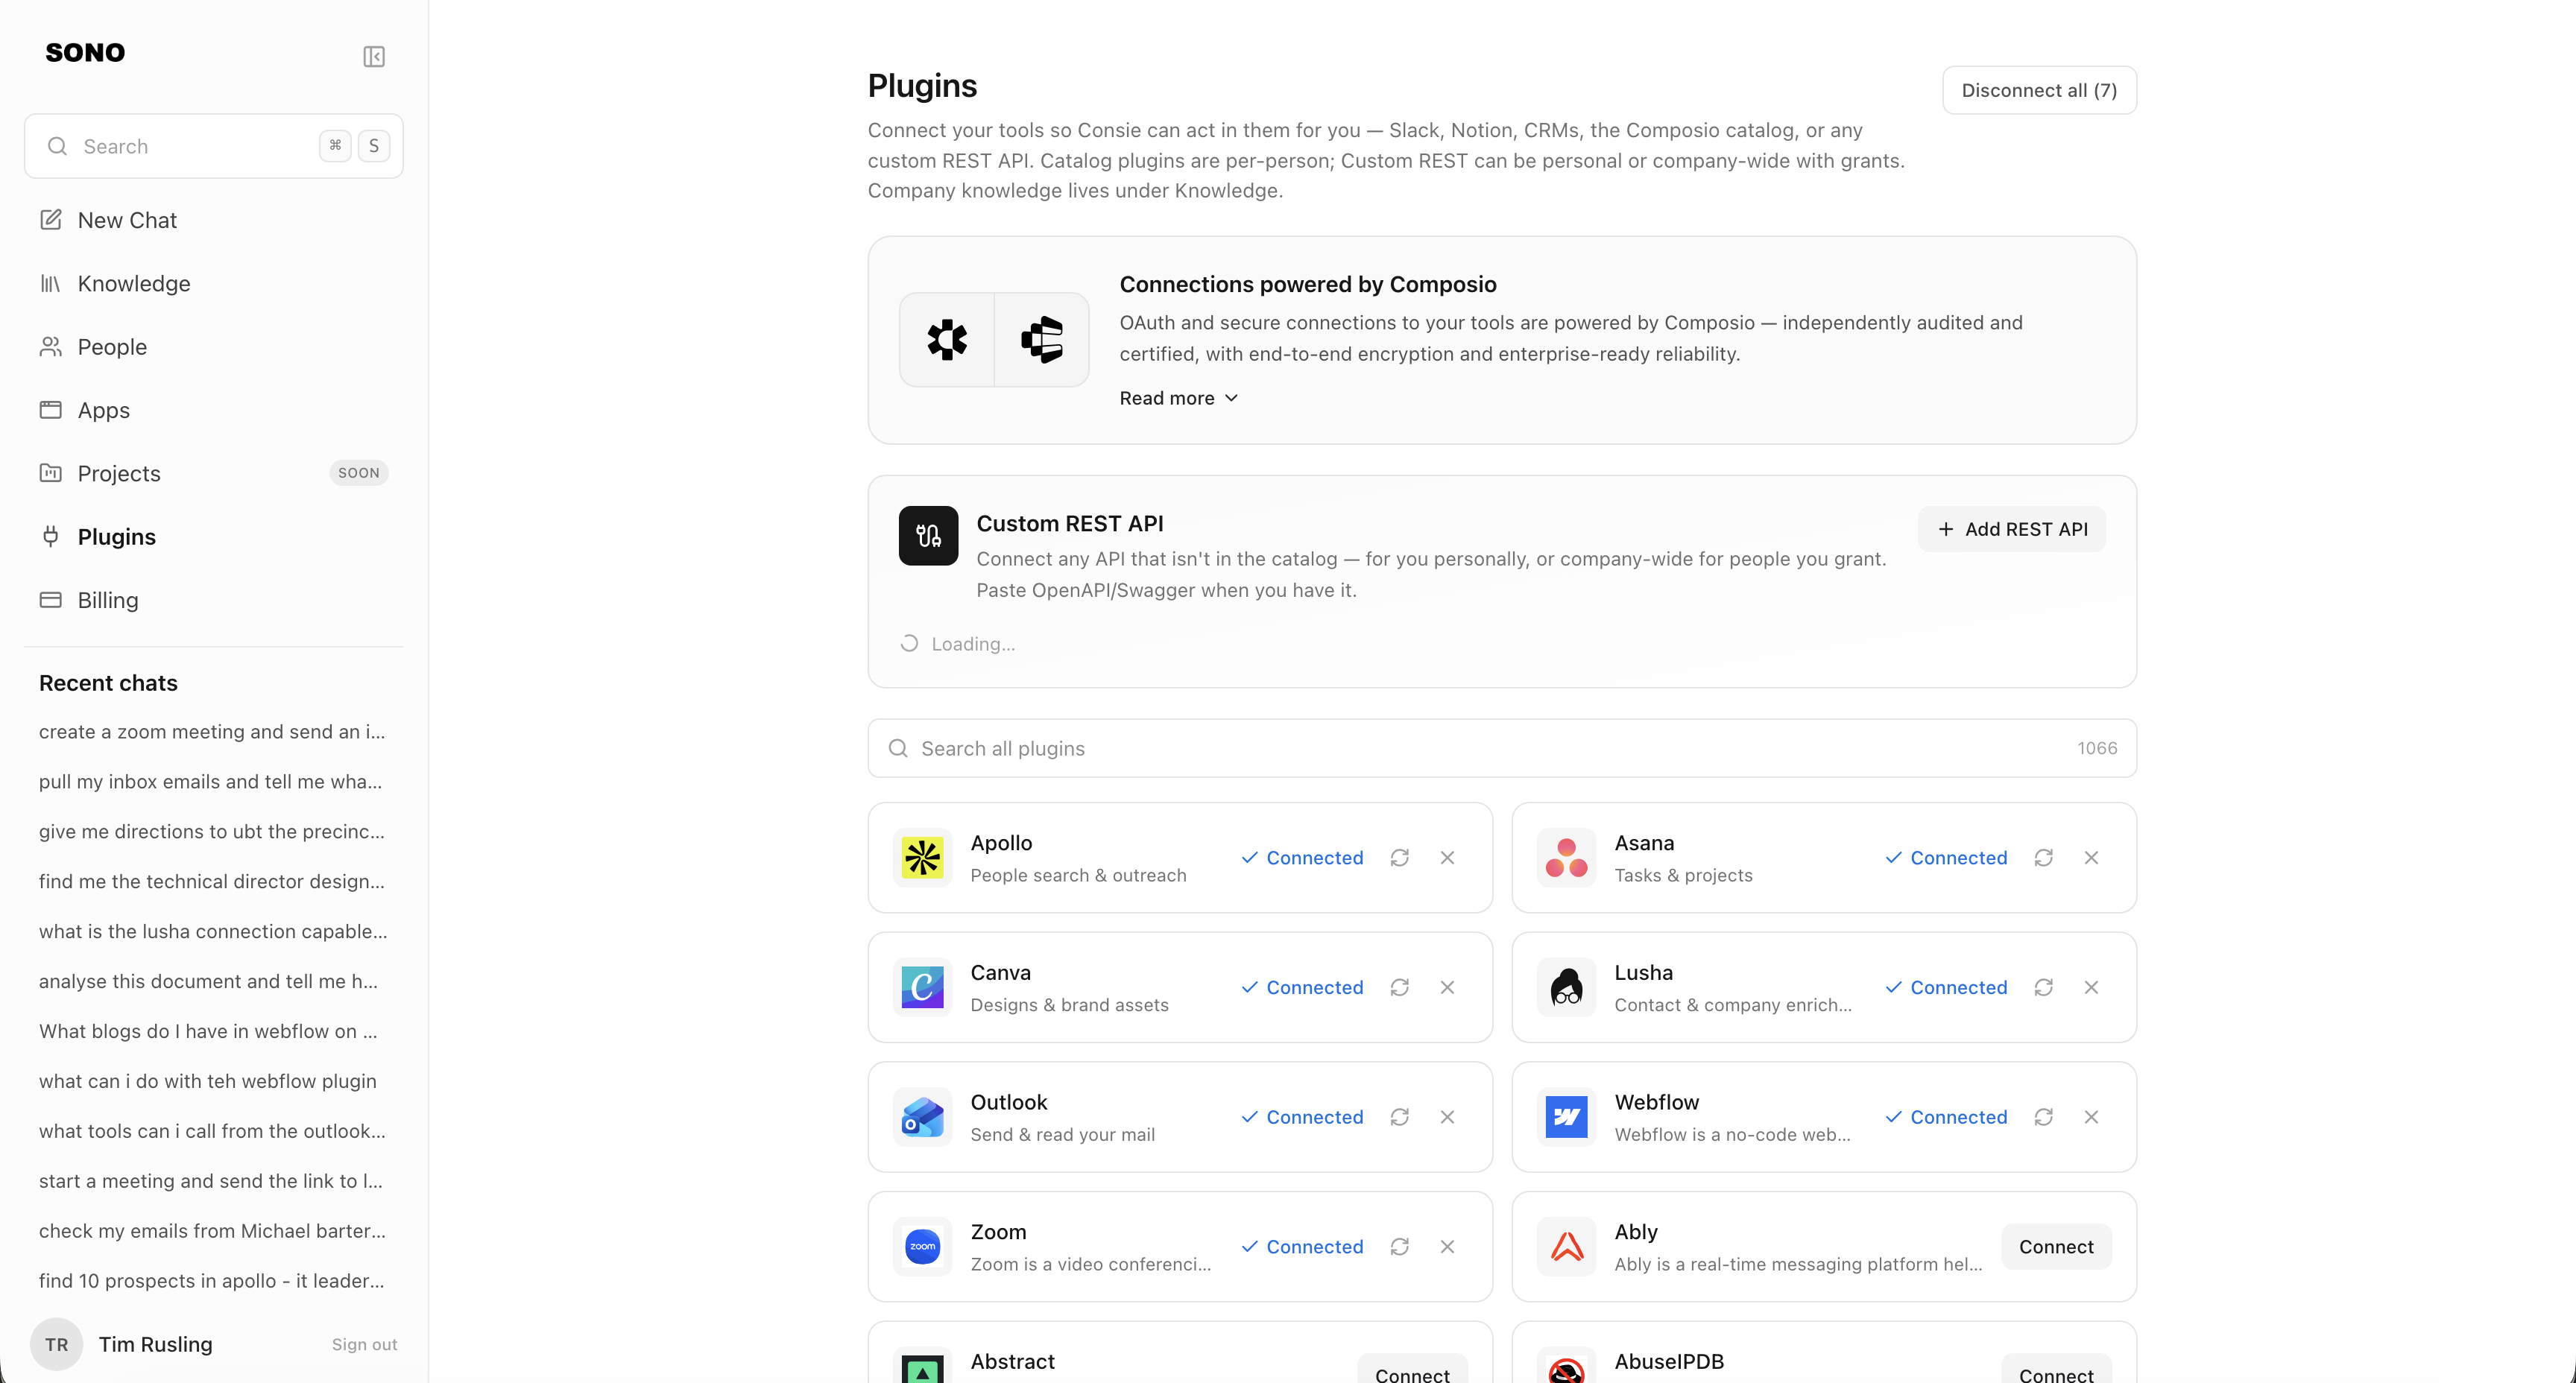The width and height of the screenshot is (2576, 1383).
Task: Click the Custom REST API icon
Action: [x=928, y=536]
